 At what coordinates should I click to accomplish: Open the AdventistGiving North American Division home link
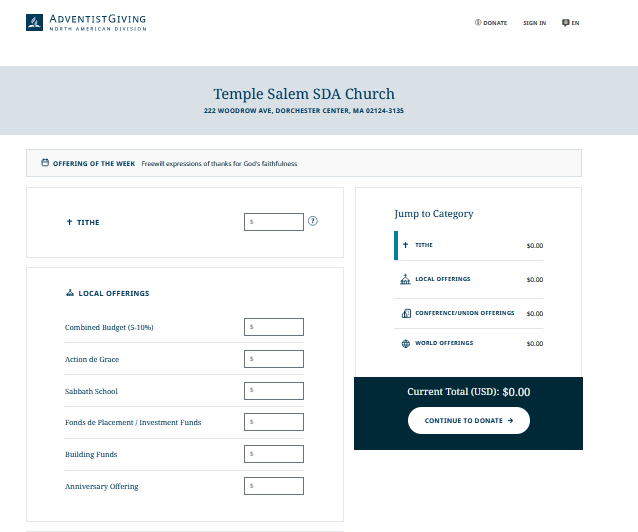(x=86, y=22)
